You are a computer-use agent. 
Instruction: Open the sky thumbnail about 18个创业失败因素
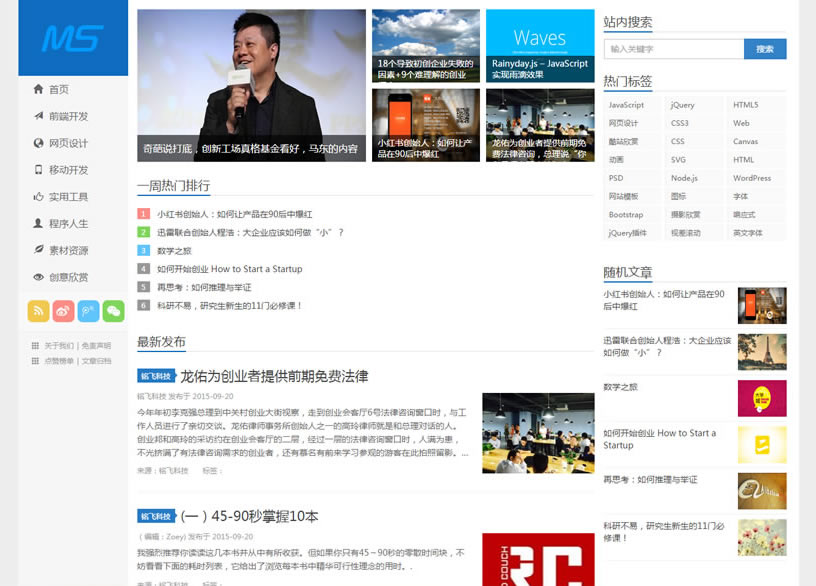pyautogui.click(x=426, y=46)
